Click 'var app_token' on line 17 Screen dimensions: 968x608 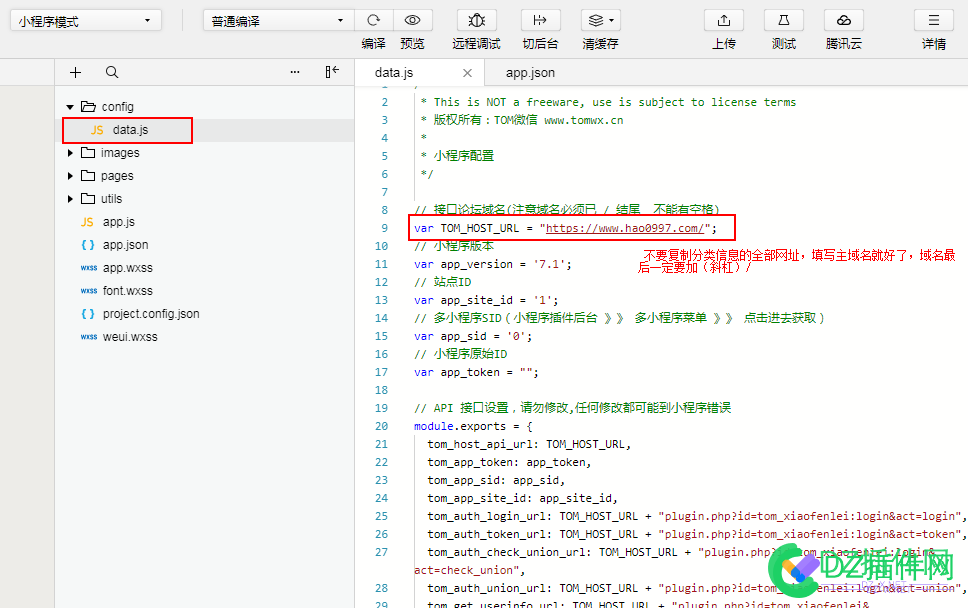456,372
